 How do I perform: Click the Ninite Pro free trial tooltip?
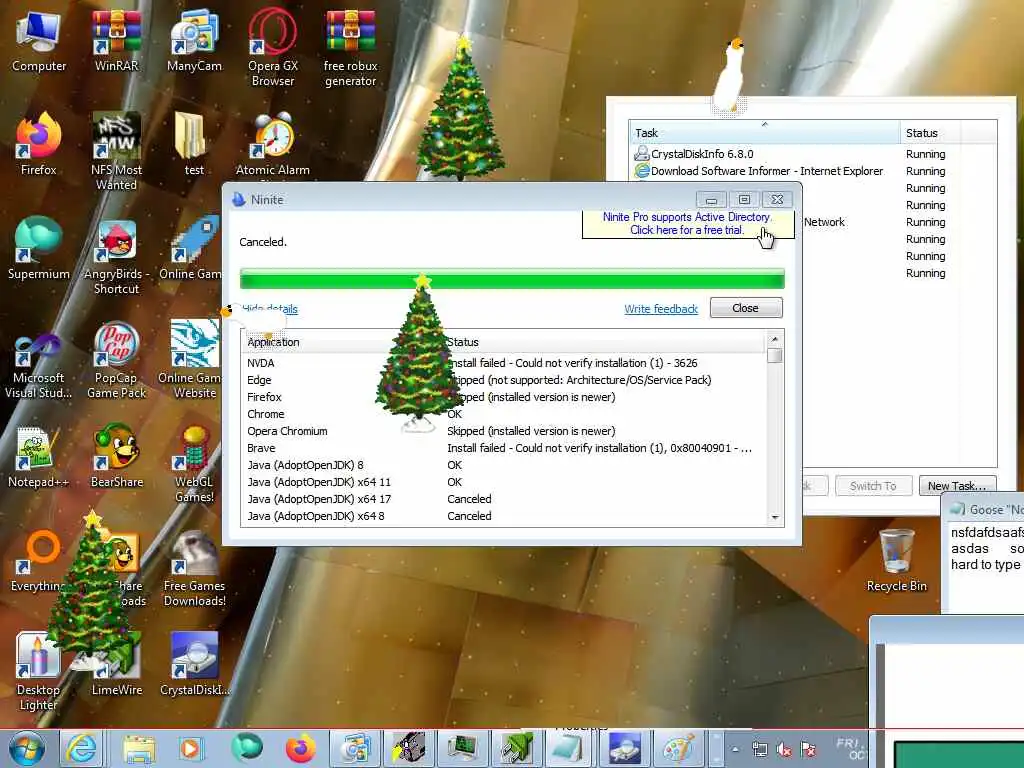tap(687, 223)
